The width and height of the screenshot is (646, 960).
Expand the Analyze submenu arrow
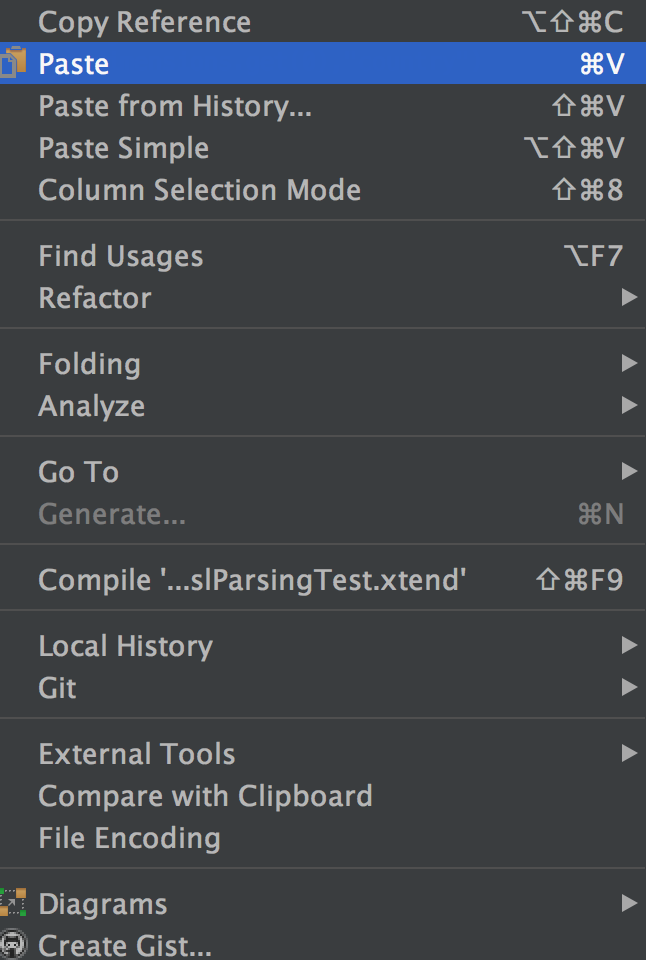[629, 405]
